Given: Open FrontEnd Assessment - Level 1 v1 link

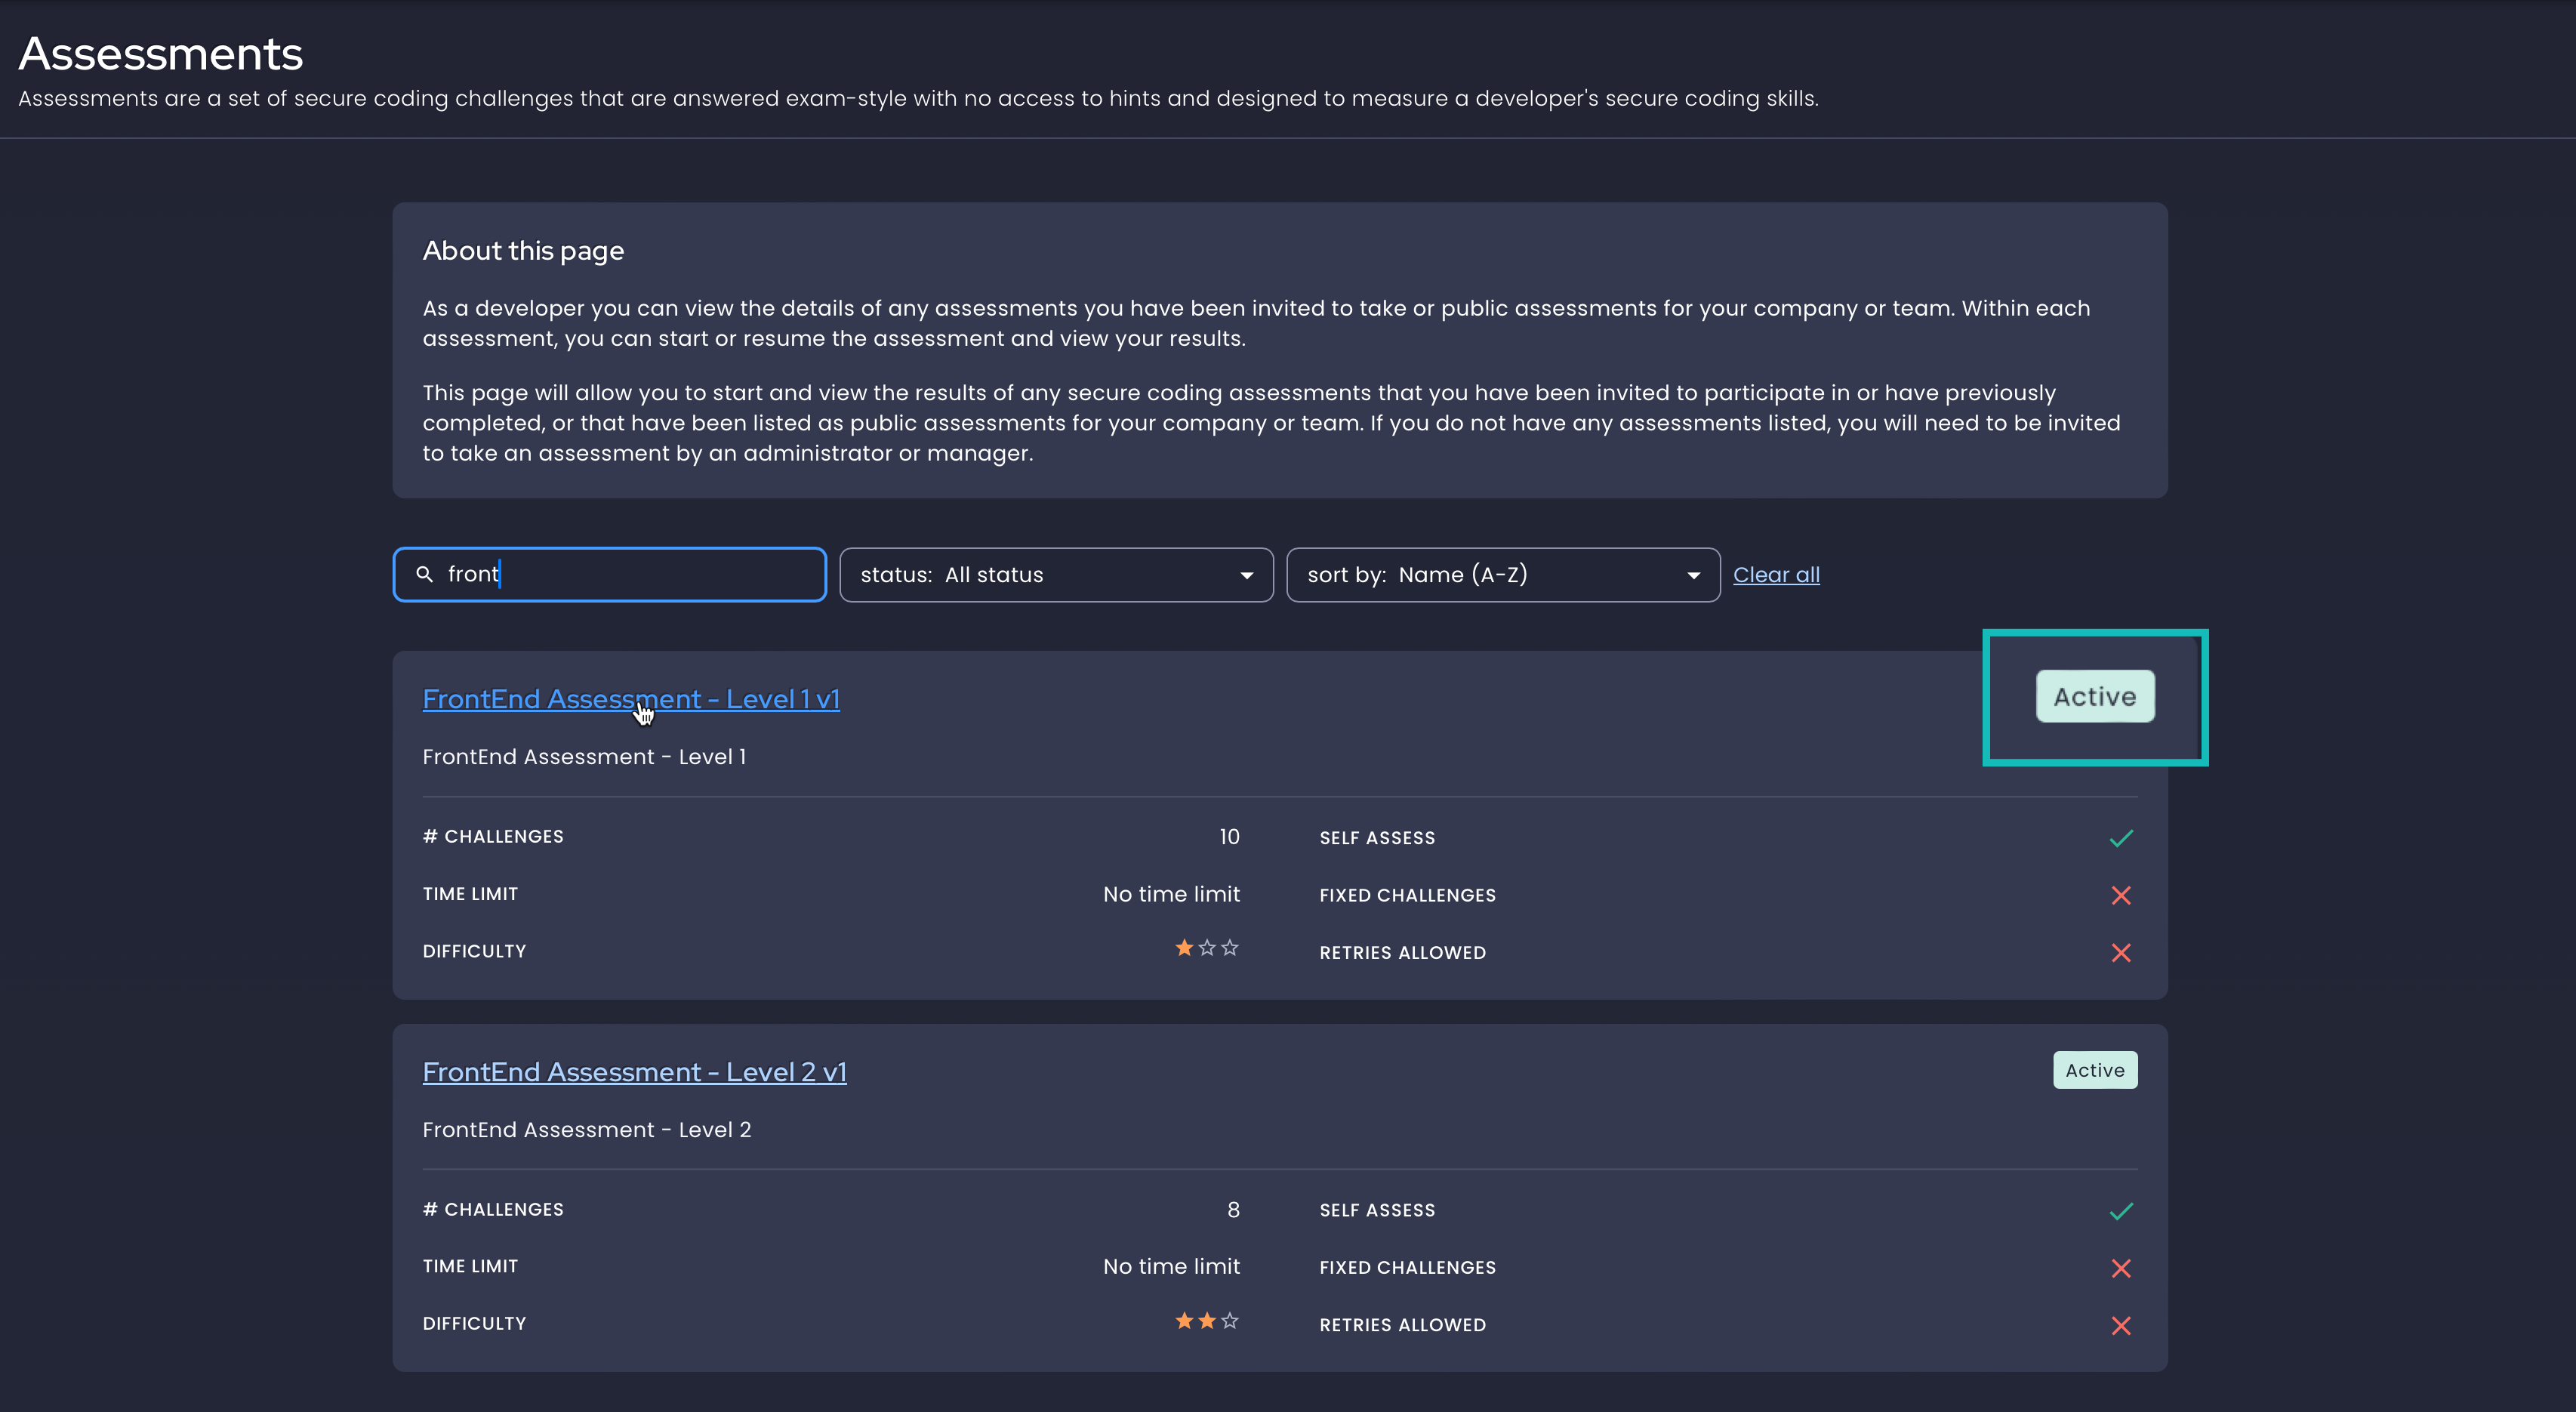Looking at the screenshot, I should (631, 699).
